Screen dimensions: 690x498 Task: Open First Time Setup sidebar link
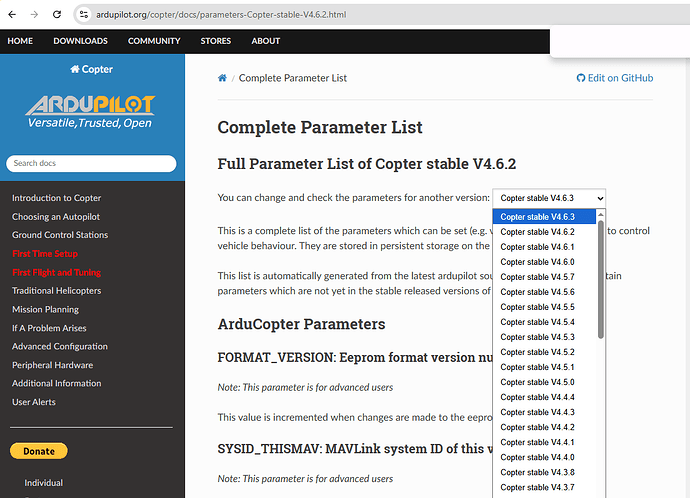click(x=45, y=254)
